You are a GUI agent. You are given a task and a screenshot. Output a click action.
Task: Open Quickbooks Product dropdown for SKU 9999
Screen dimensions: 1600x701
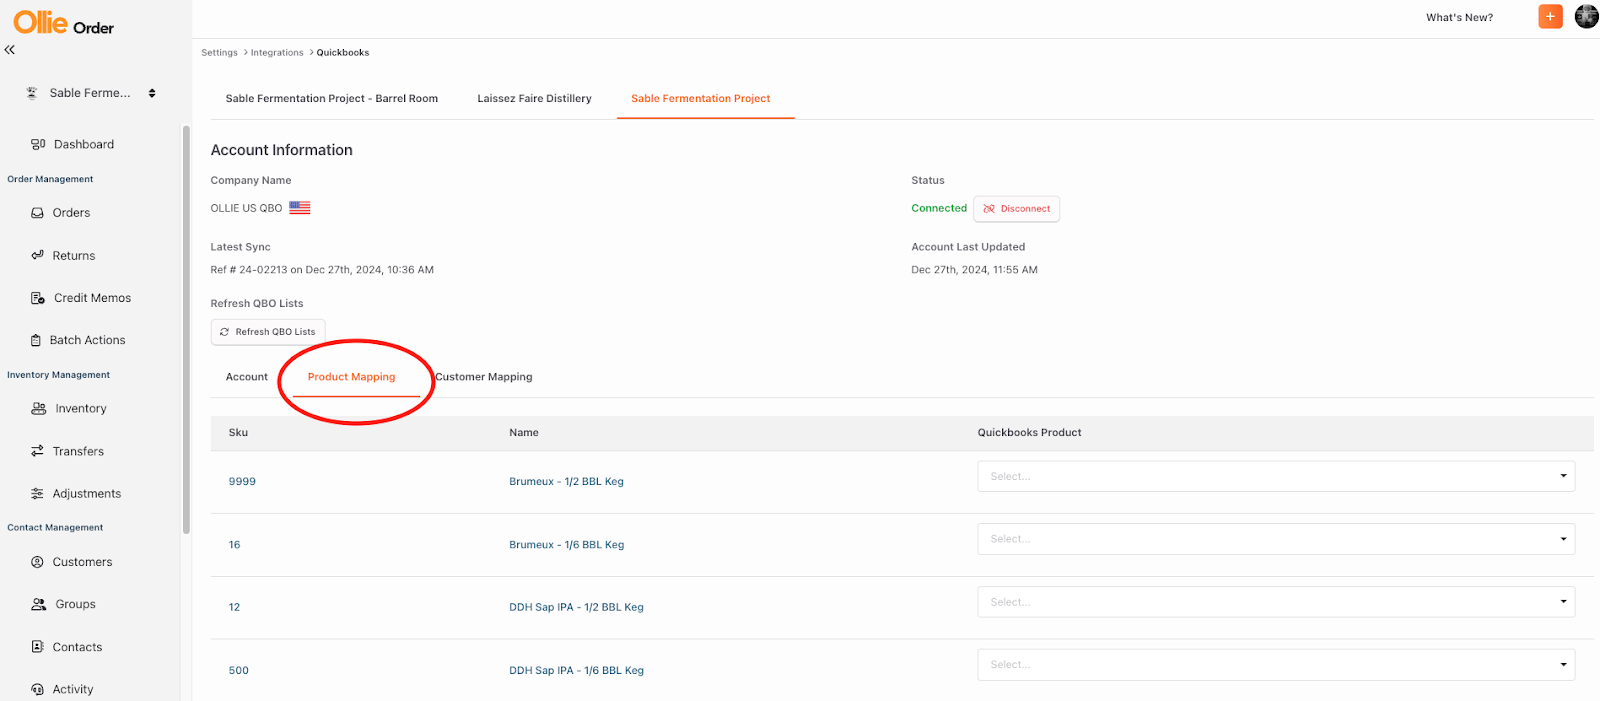pyautogui.click(x=1276, y=476)
